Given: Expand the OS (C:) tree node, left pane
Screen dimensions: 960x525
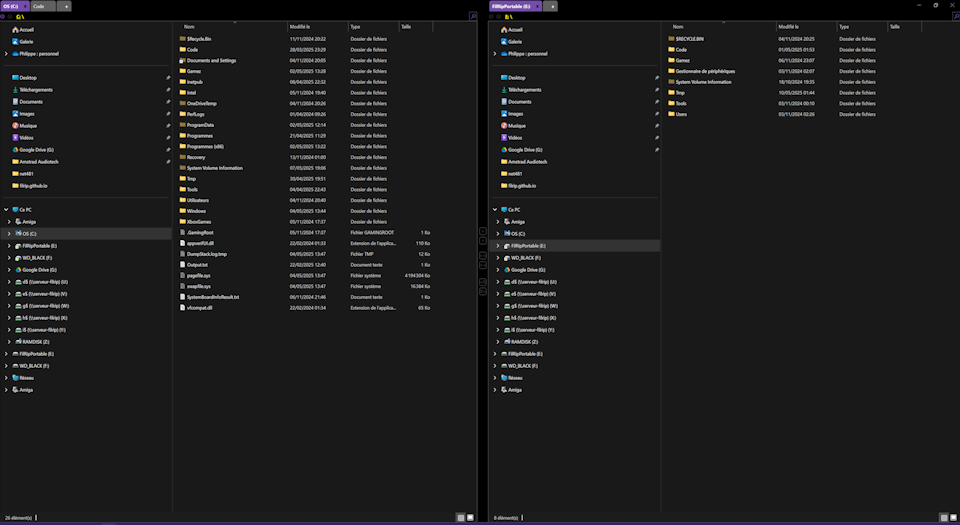Looking at the screenshot, I should coord(8,233).
